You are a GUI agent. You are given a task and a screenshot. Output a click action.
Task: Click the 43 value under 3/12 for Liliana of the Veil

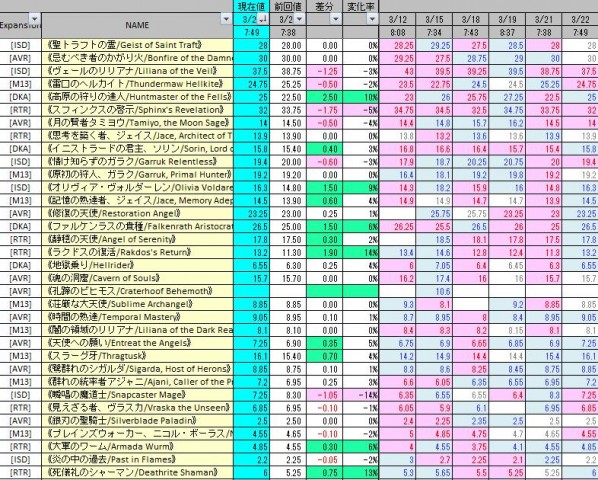pos(397,71)
